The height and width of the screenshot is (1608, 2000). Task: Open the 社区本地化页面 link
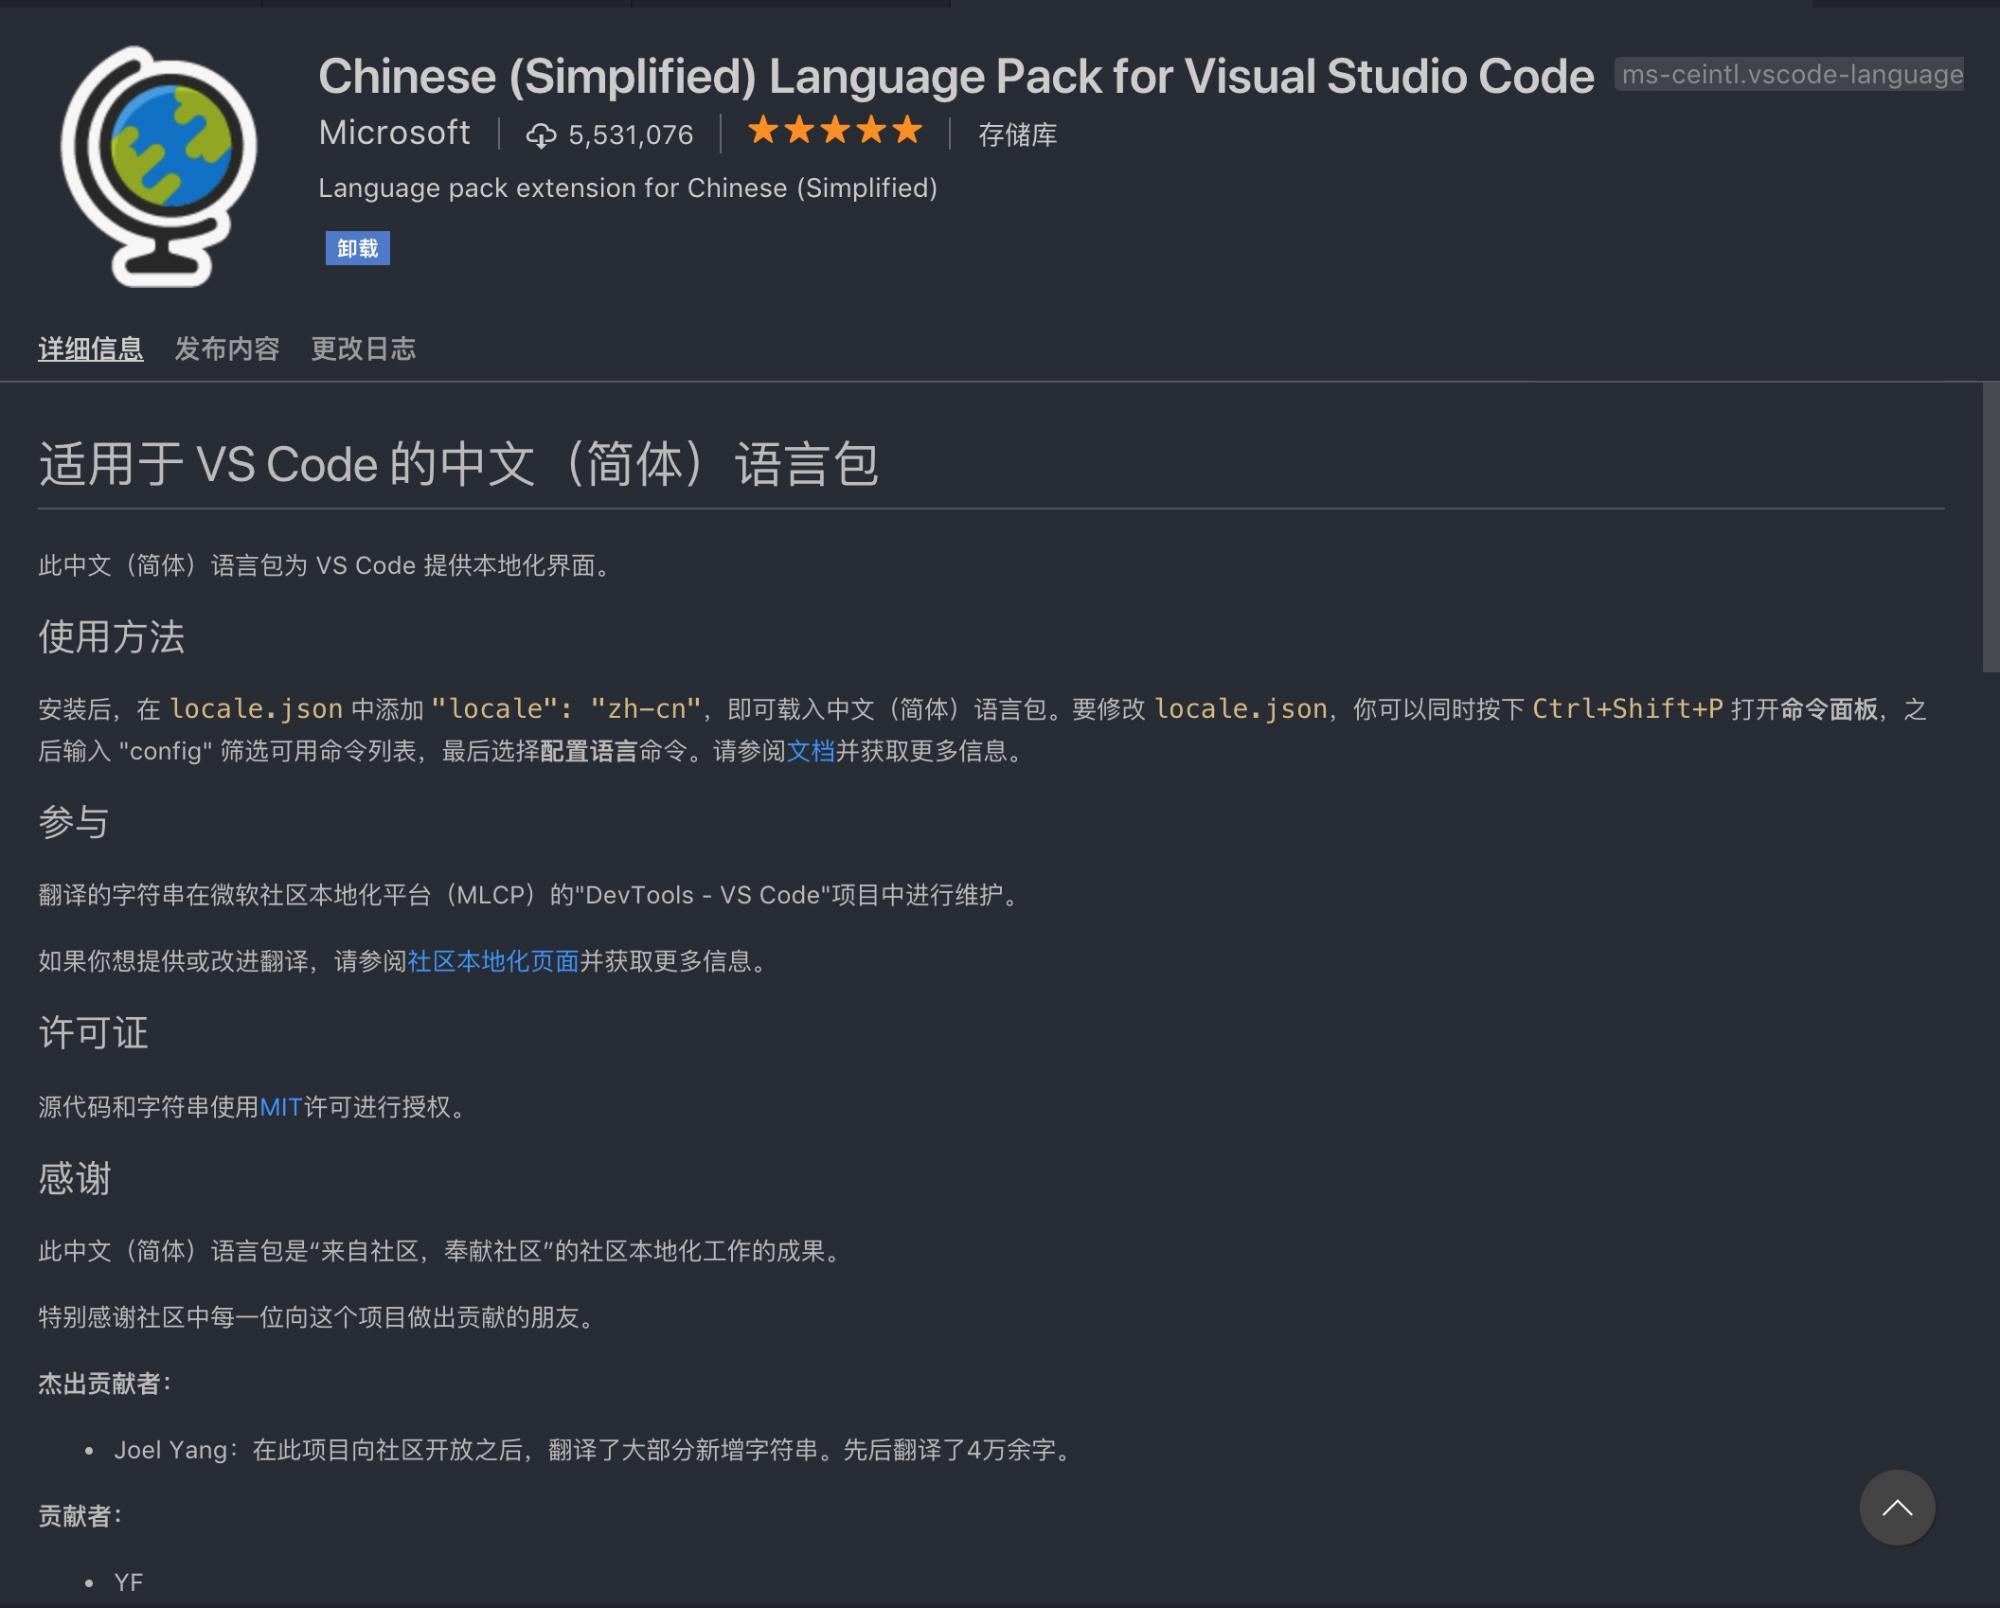(x=493, y=961)
